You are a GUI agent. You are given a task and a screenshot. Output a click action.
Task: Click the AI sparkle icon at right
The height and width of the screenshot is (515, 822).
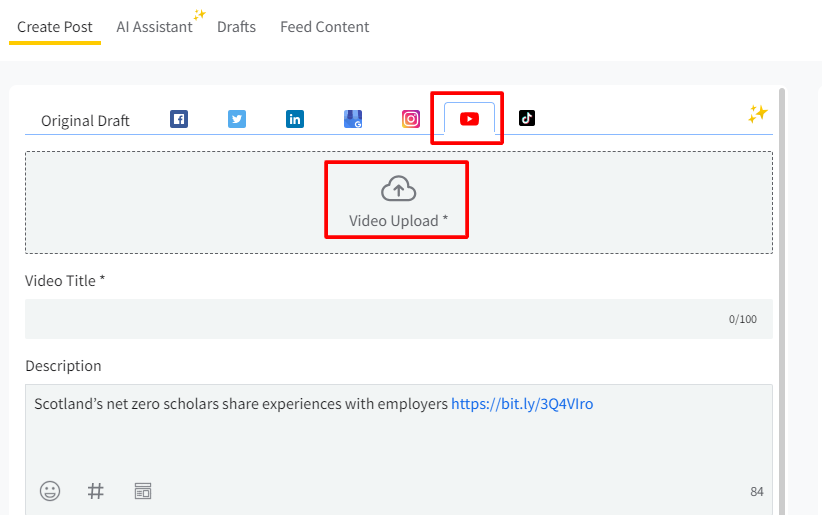tap(757, 115)
